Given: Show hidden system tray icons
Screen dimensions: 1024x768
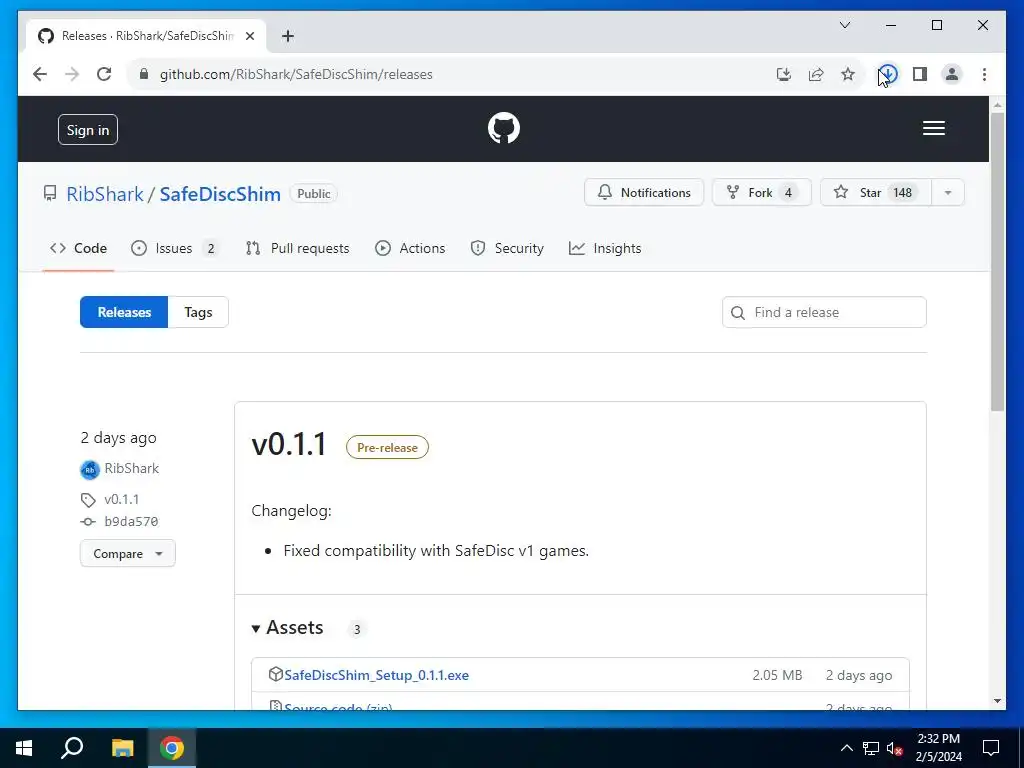Looking at the screenshot, I should [846, 748].
